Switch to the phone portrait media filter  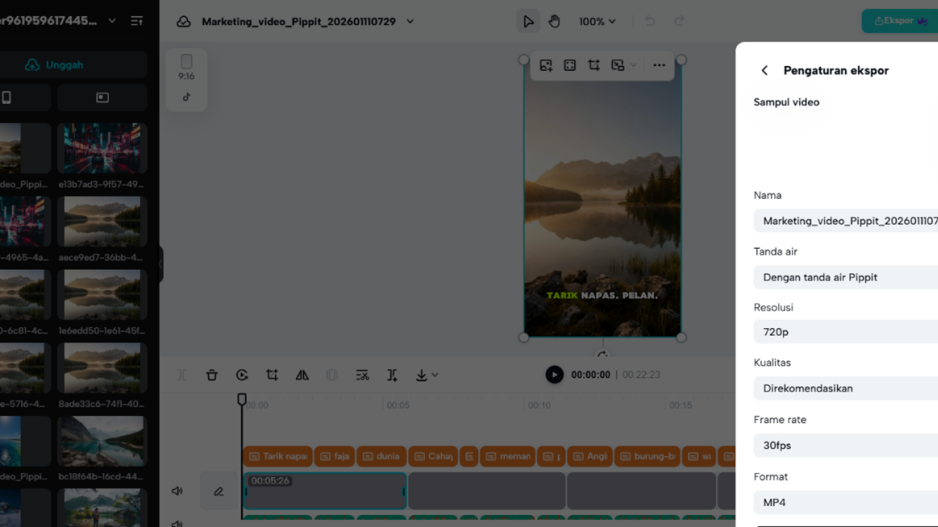coord(8,98)
